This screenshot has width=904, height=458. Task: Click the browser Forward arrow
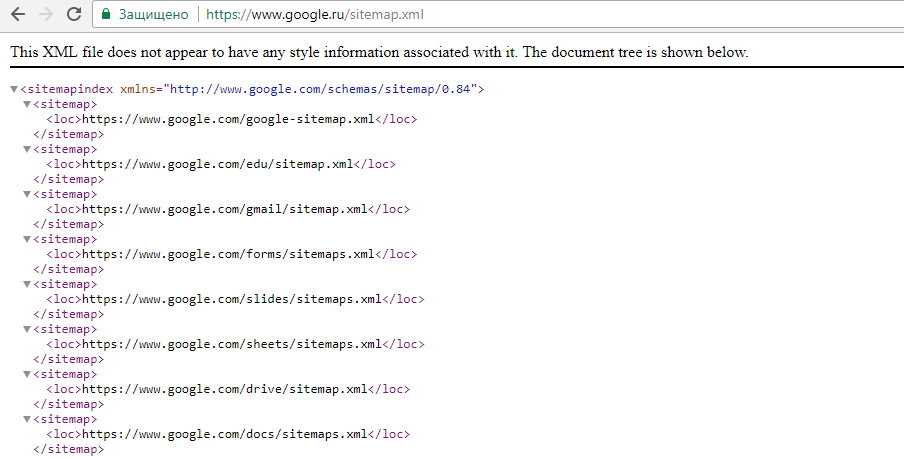pyautogui.click(x=46, y=14)
